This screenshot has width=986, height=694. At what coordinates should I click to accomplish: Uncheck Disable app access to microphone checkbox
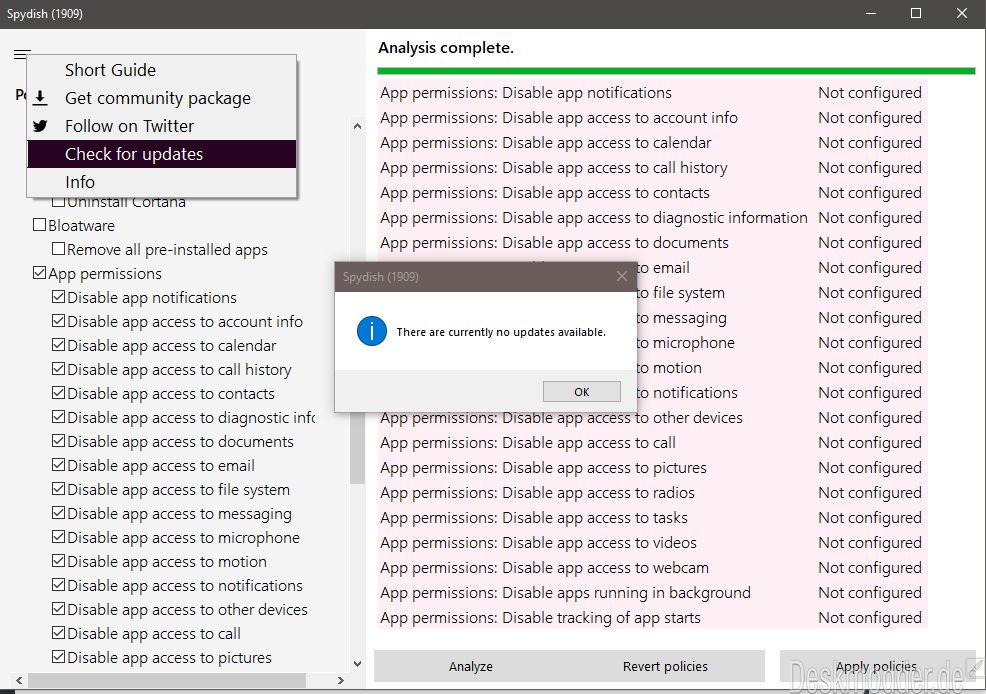point(58,536)
